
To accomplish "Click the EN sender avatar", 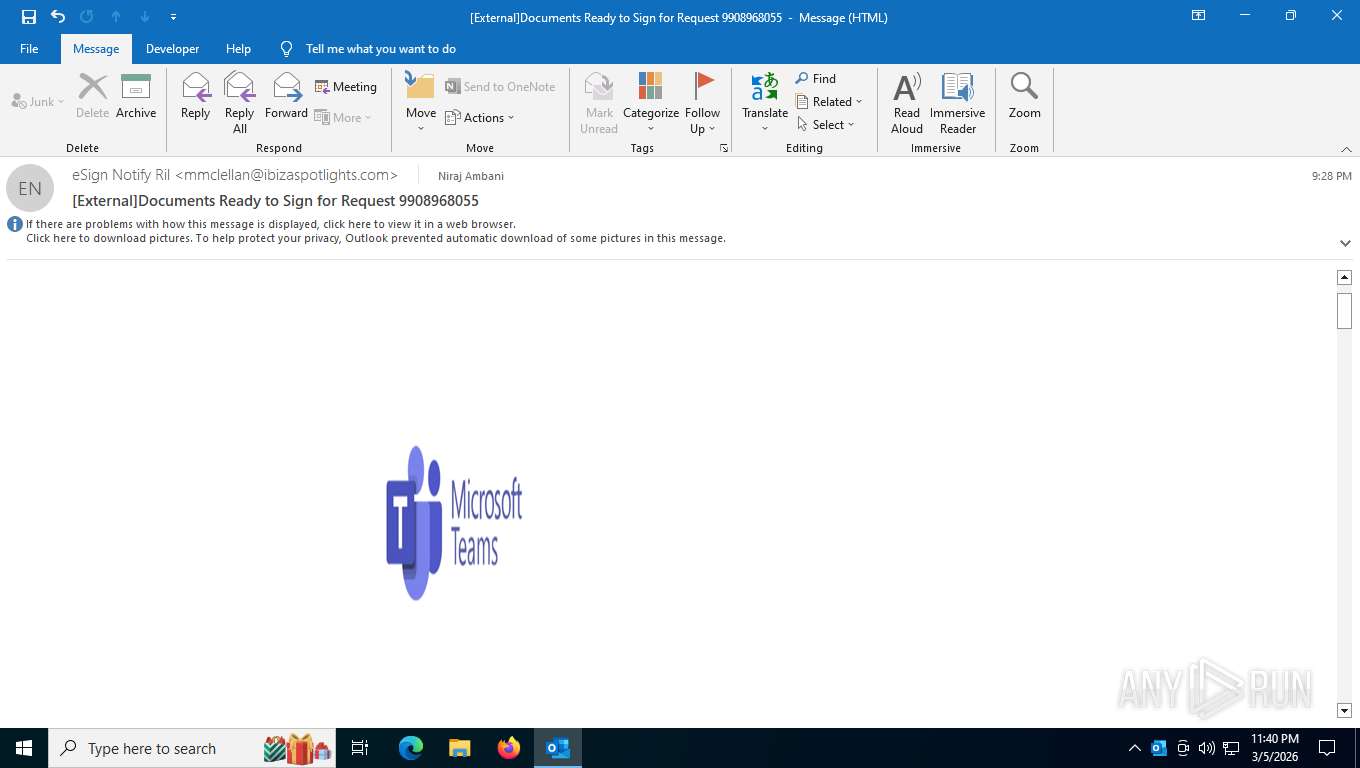I will 30,188.
